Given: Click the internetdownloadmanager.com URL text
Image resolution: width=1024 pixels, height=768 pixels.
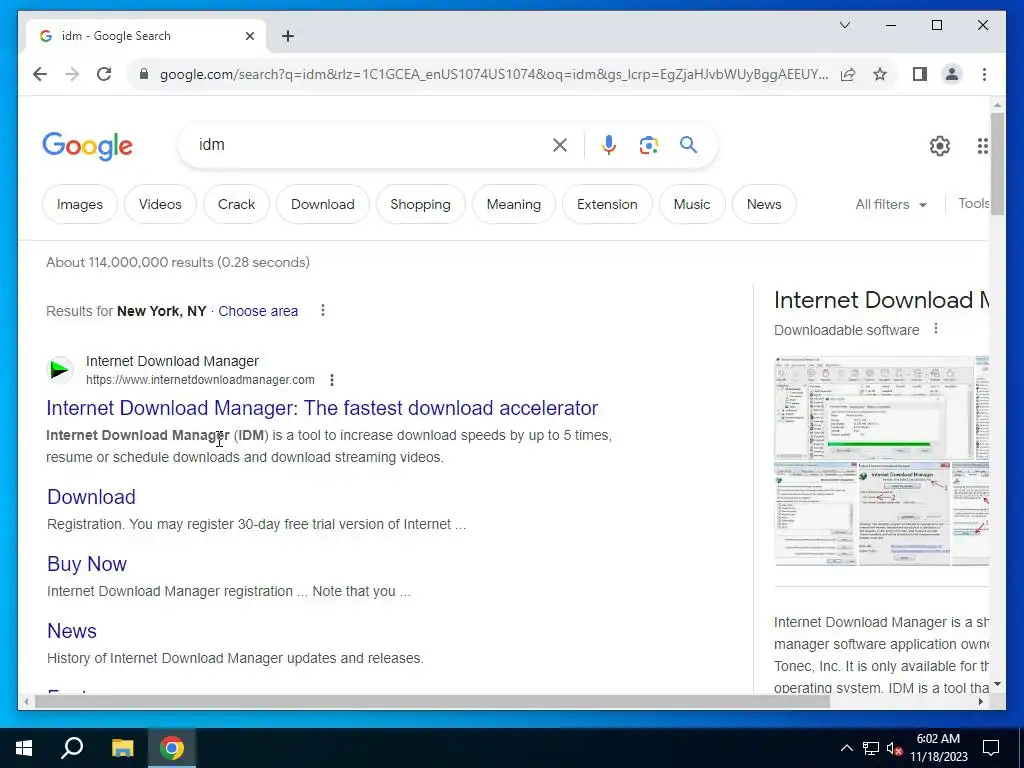Looking at the screenshot, I should coord(200,380).
